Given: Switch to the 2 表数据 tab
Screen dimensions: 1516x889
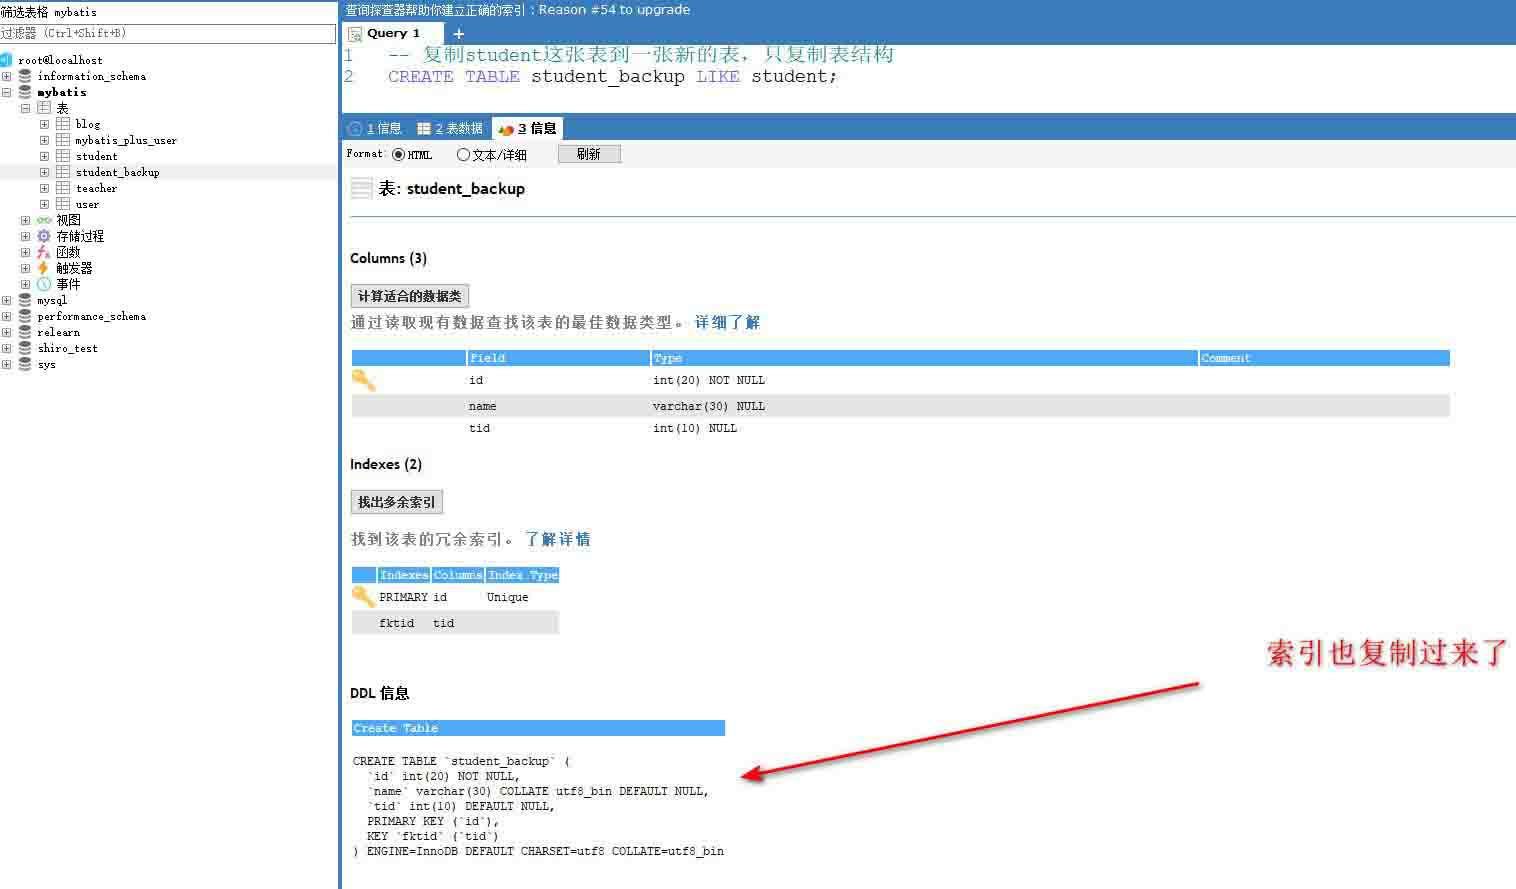Looking at the screenshot, I should coord(450,128).
